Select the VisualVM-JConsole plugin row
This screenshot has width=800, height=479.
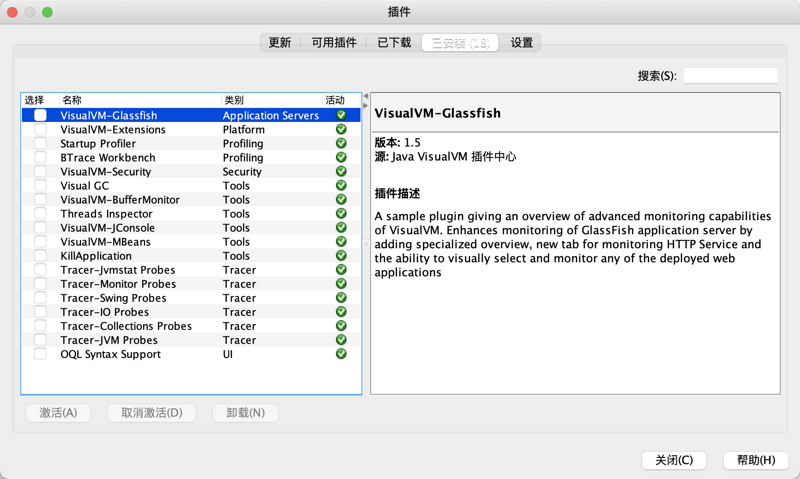pyautogui.click(x=191, y=228)
